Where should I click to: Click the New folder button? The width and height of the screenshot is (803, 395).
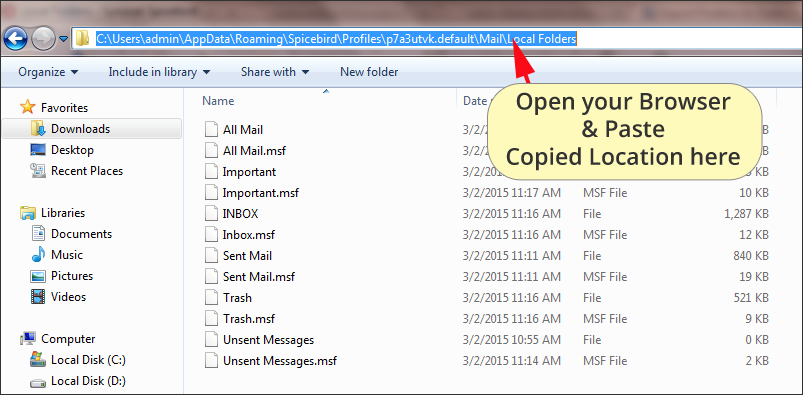(x=369, y=72)
